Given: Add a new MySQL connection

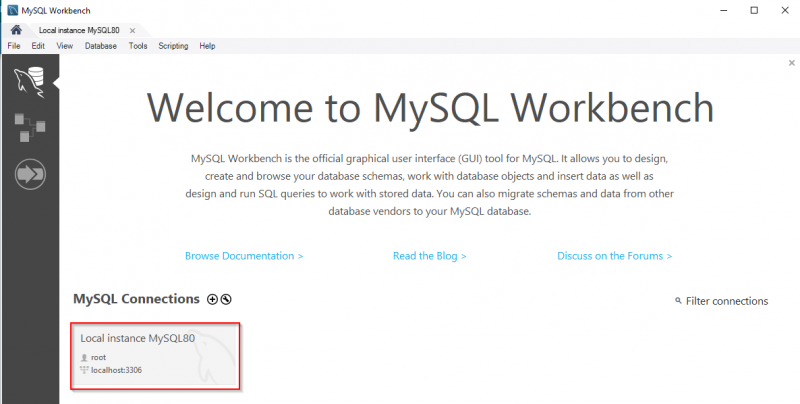Looking at the screenshot, I should (212, 299).
